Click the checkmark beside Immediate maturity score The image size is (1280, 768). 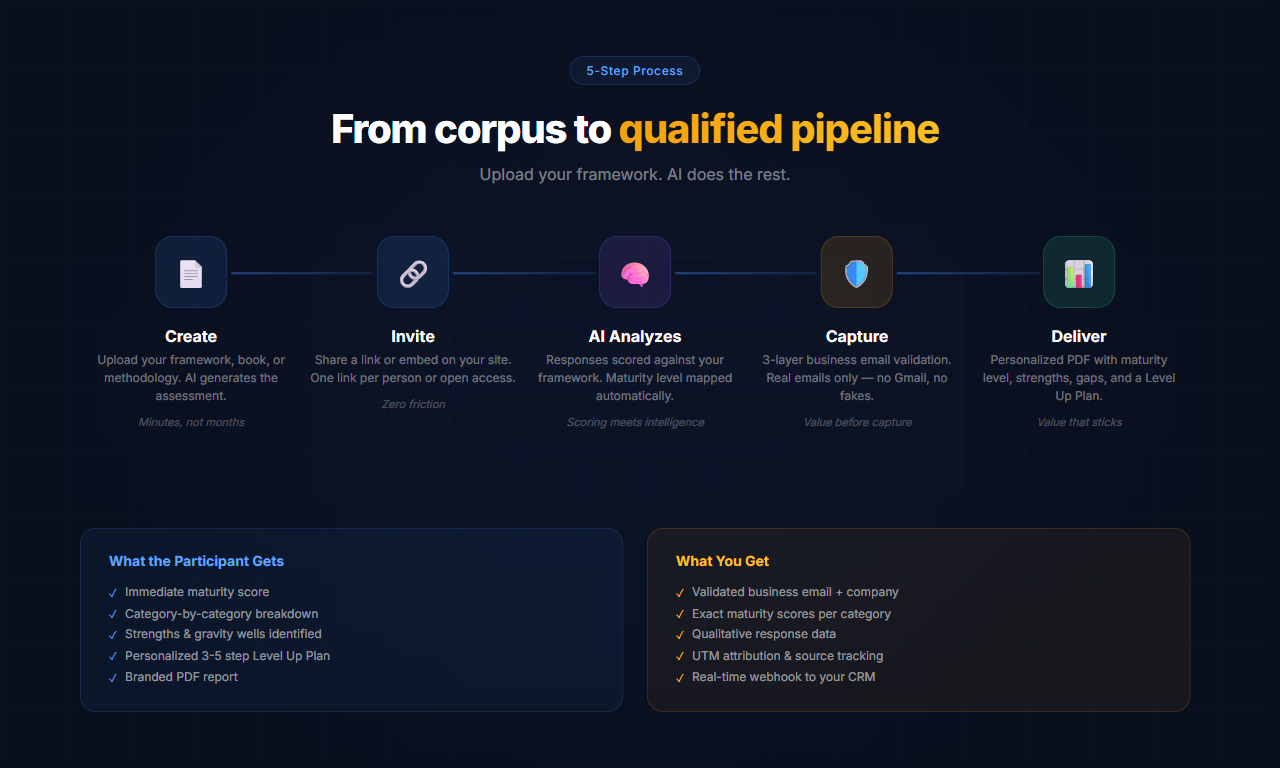tap(112, 592)
